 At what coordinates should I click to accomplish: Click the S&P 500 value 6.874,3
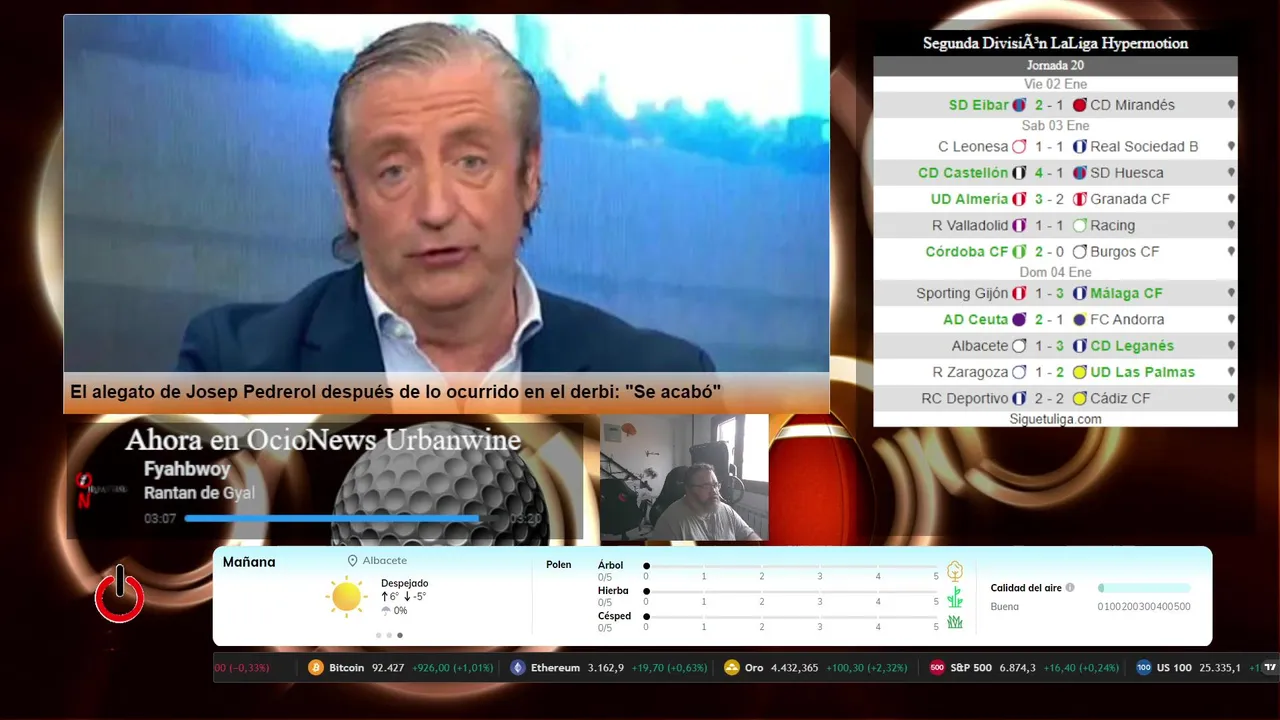1018,668
